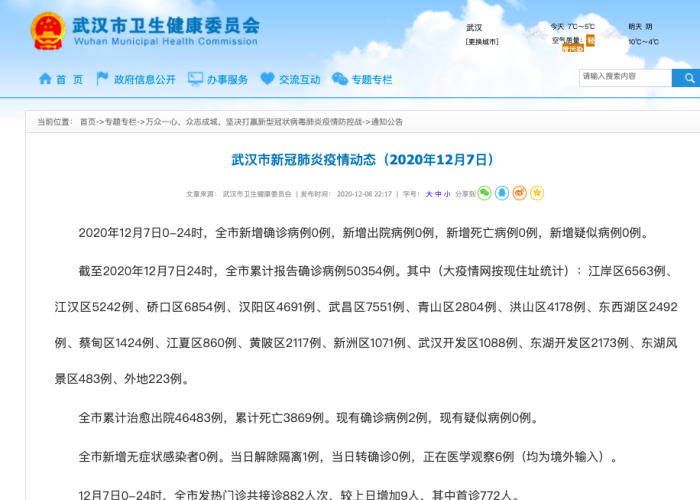Image resolution: width=700 pixels, height=500 pixels.
Task: Click the 专题专栏 breadcrumb link
Action: click(121, 122)
